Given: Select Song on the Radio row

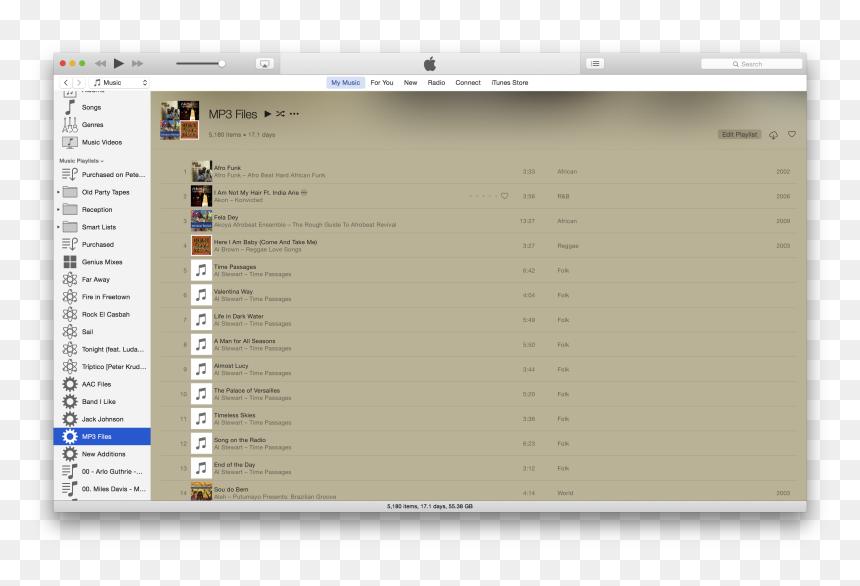Looking at the screenshot, I should point(478,443).
